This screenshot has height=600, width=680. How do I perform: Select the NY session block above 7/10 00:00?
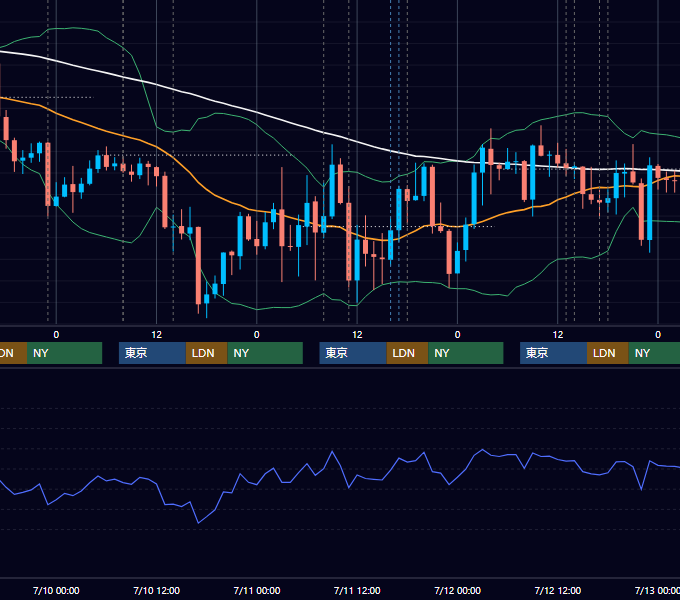click(64, 353)
